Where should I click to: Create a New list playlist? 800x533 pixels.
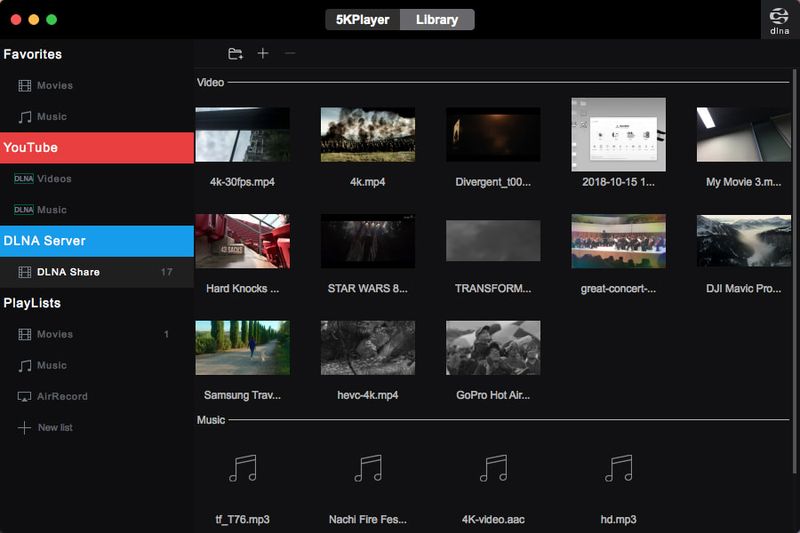click(x=97, y=427)
